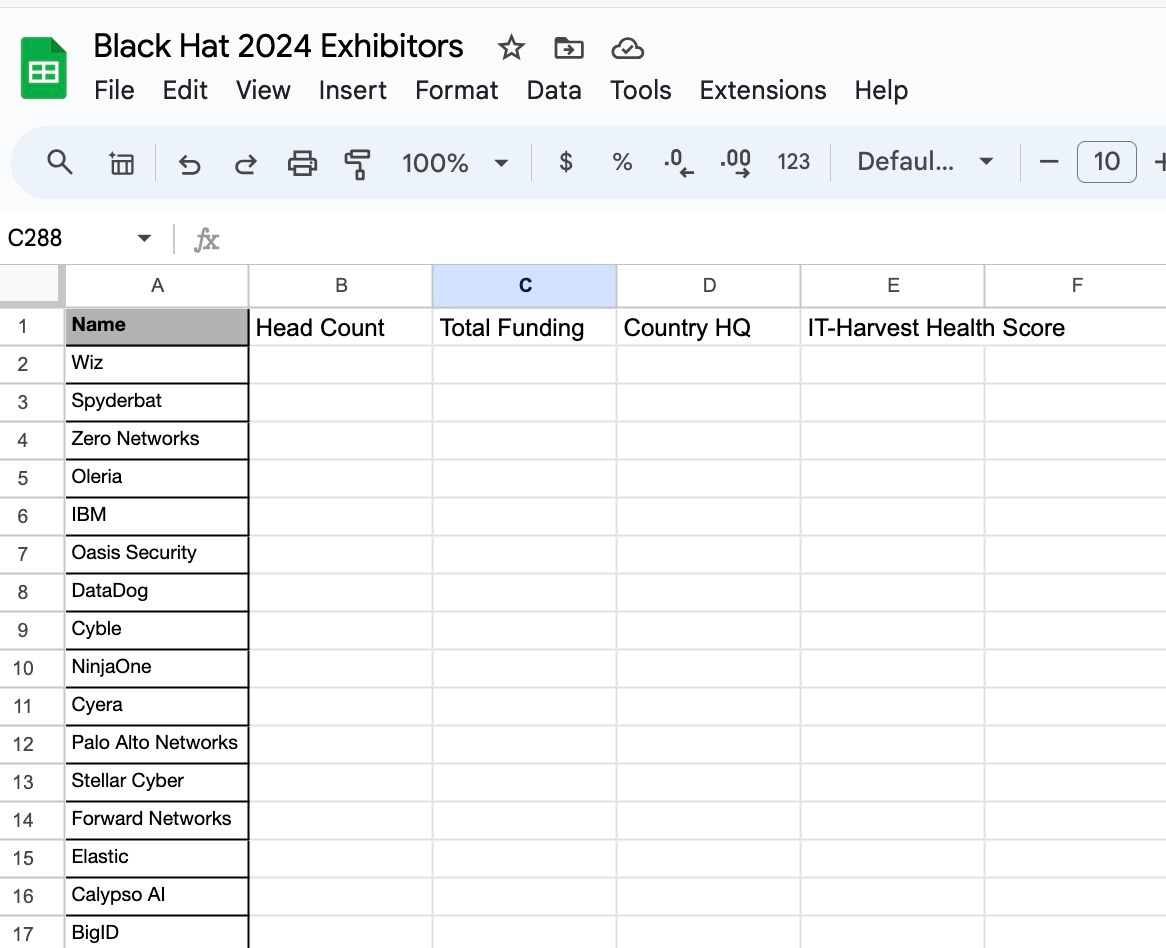Open the Default font family dropdown
Viewport: 1166px width, 948px height.
pyautogui.click(x=925, y=161)
